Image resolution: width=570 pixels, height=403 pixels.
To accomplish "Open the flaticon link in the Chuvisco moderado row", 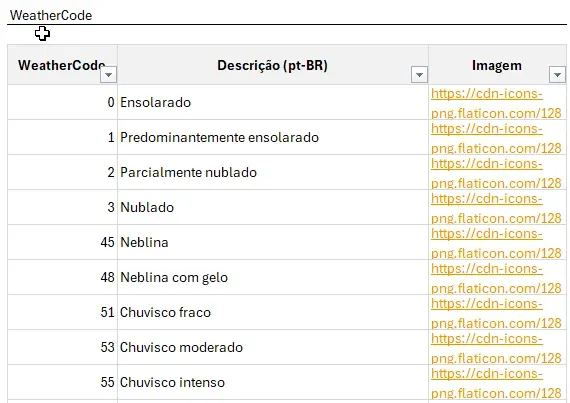I will point(496,348).
